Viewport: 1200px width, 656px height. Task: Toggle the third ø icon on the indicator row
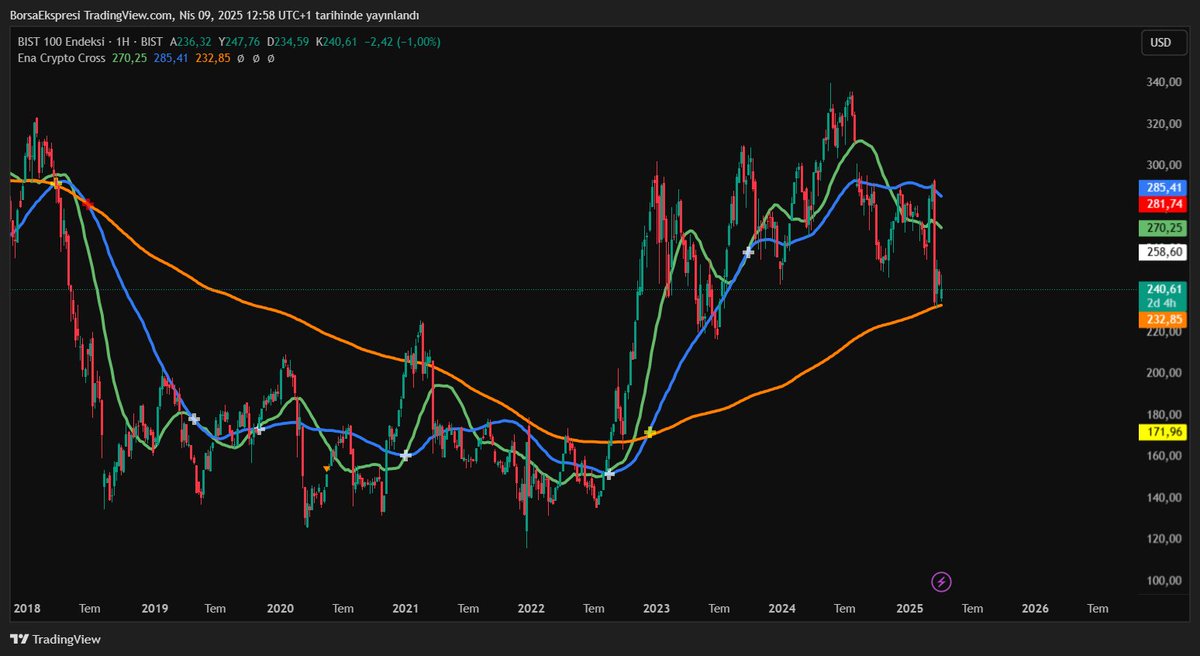point(271,58)
